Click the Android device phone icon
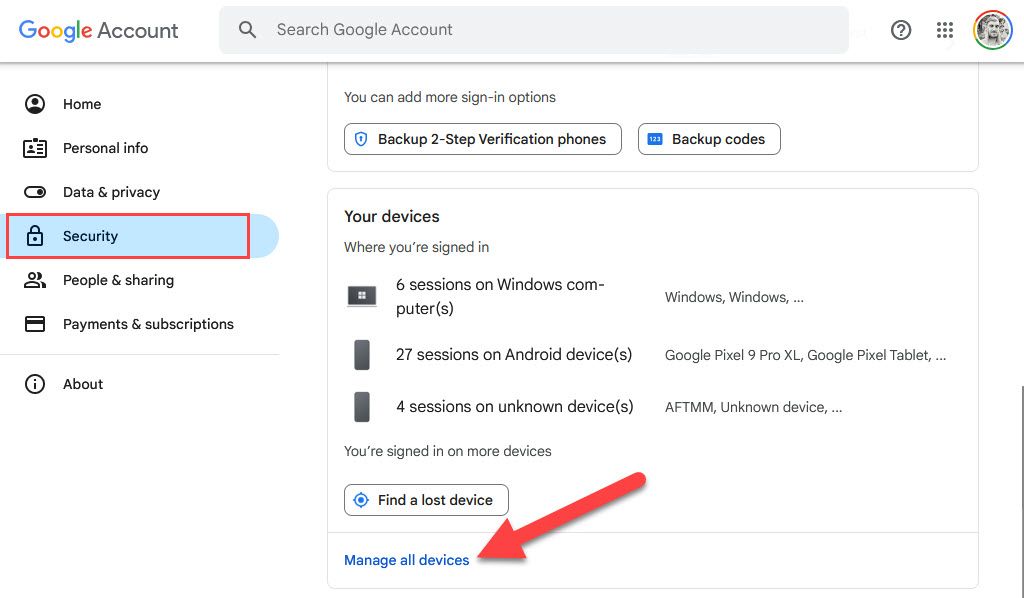 [x=362, y=355]
